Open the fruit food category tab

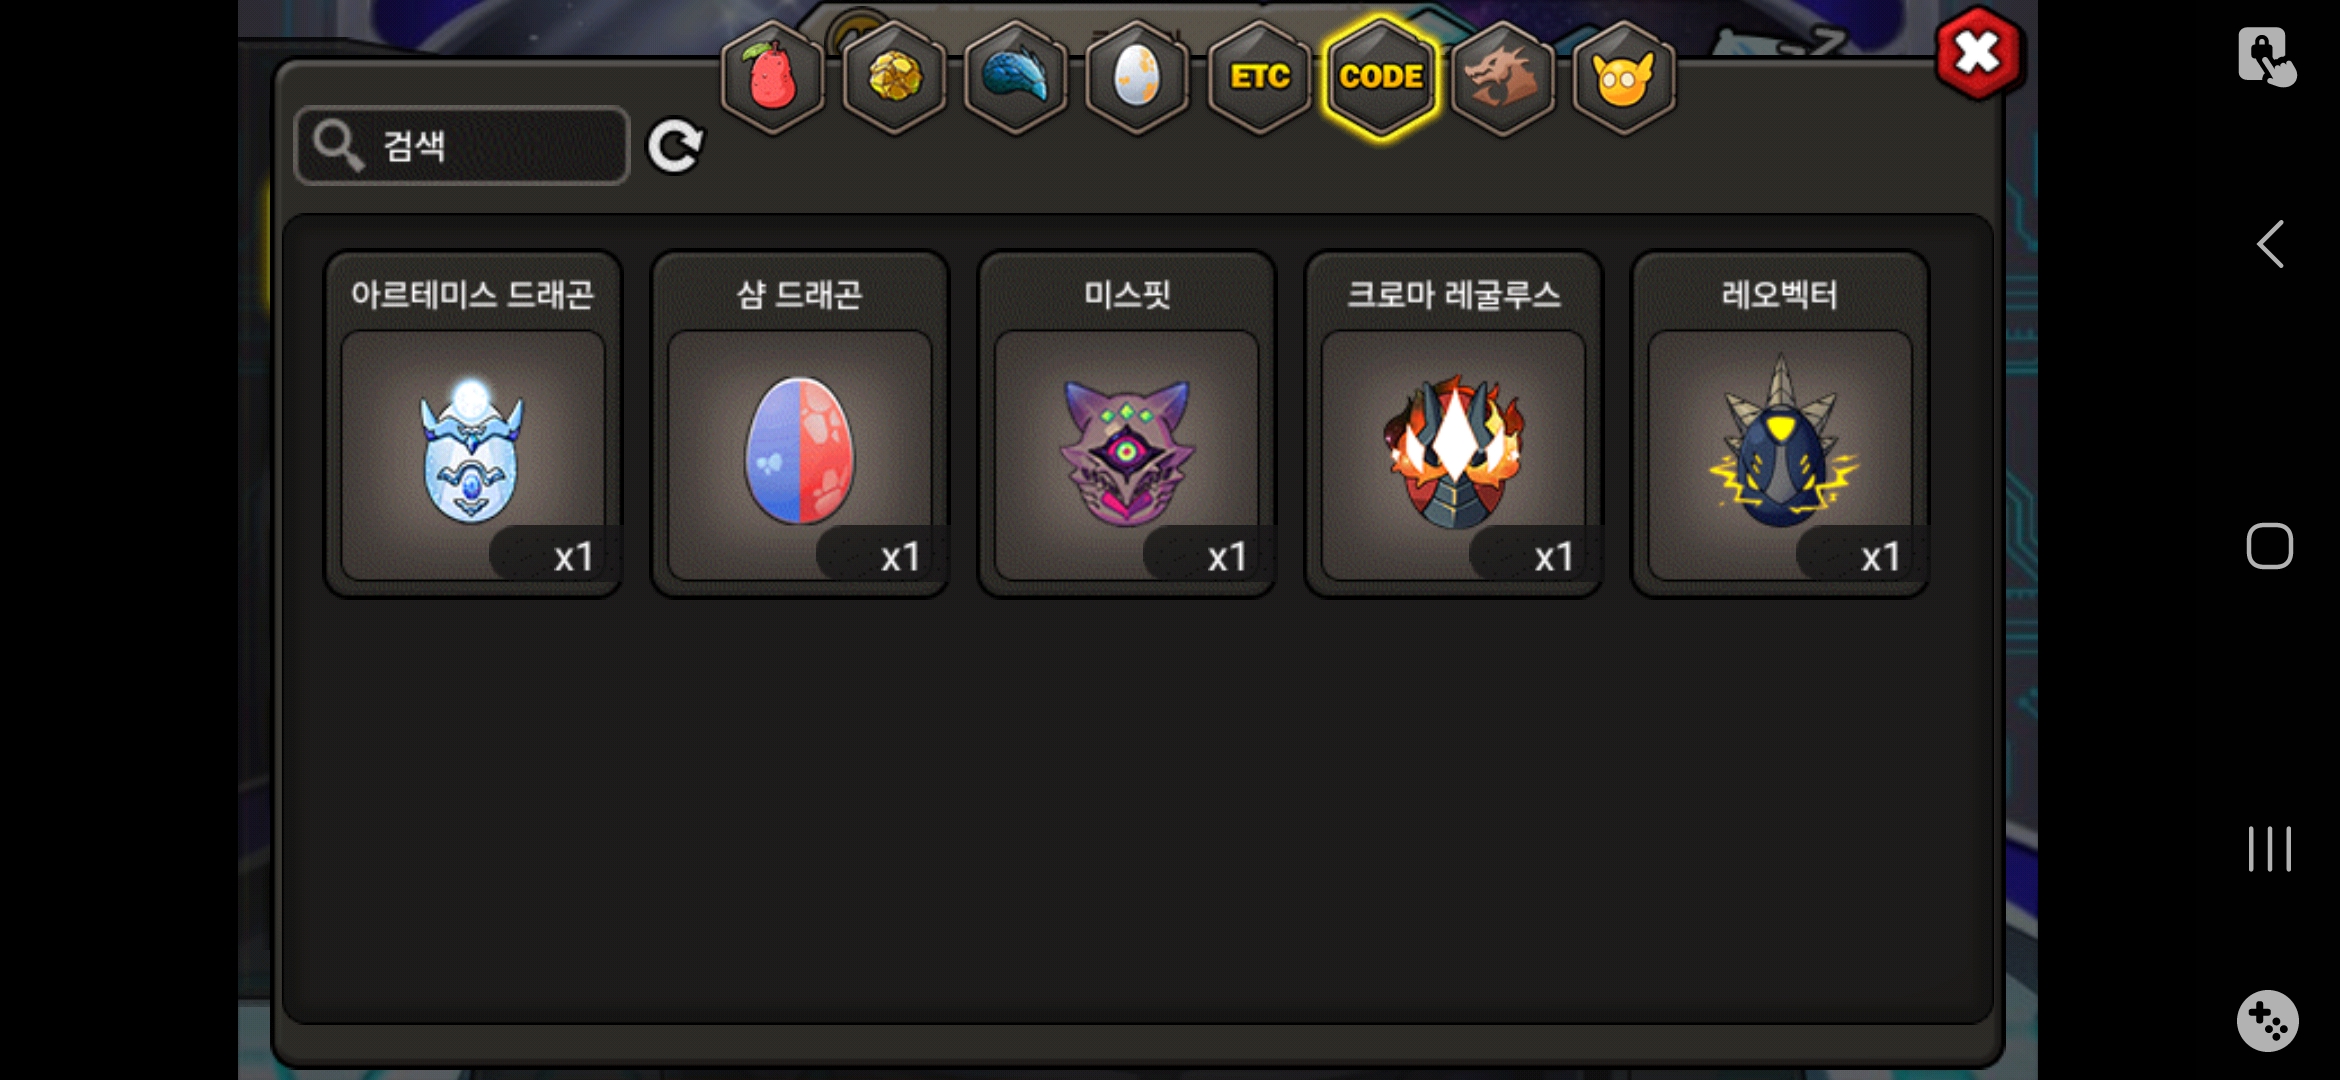(x=772, y=77)
